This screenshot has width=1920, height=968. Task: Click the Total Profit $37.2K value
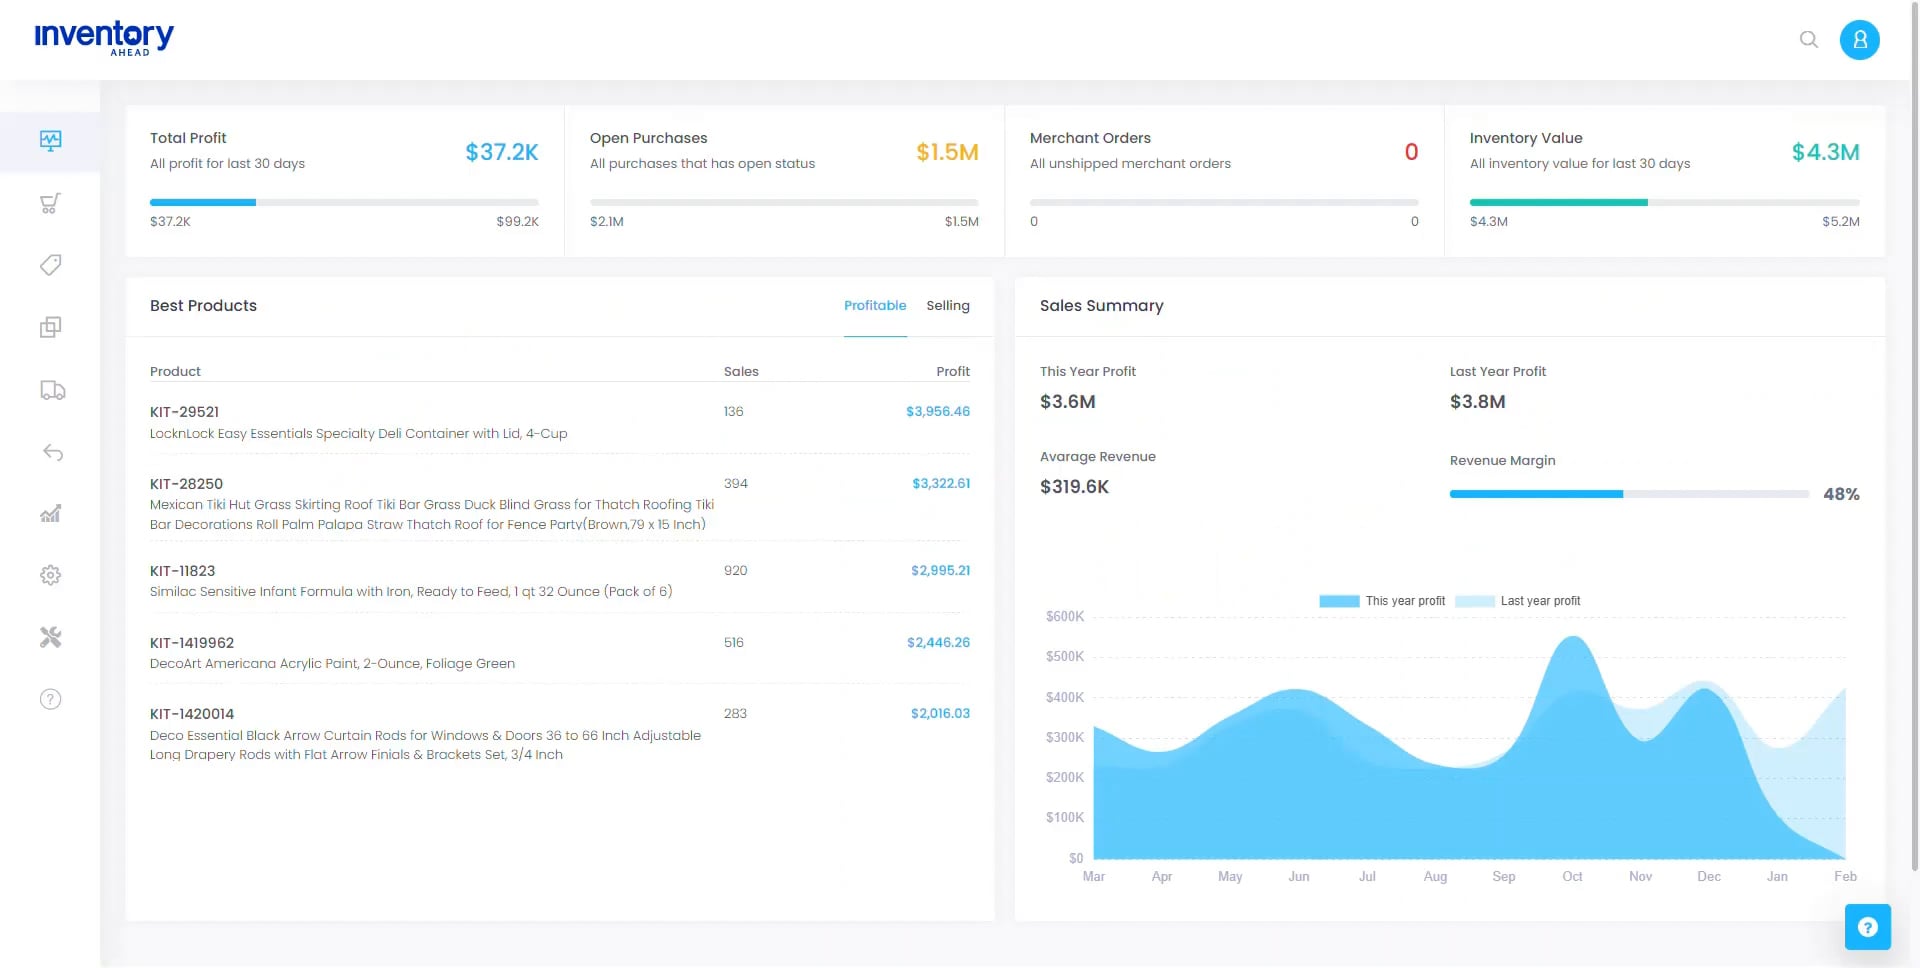tap(502, 152)
